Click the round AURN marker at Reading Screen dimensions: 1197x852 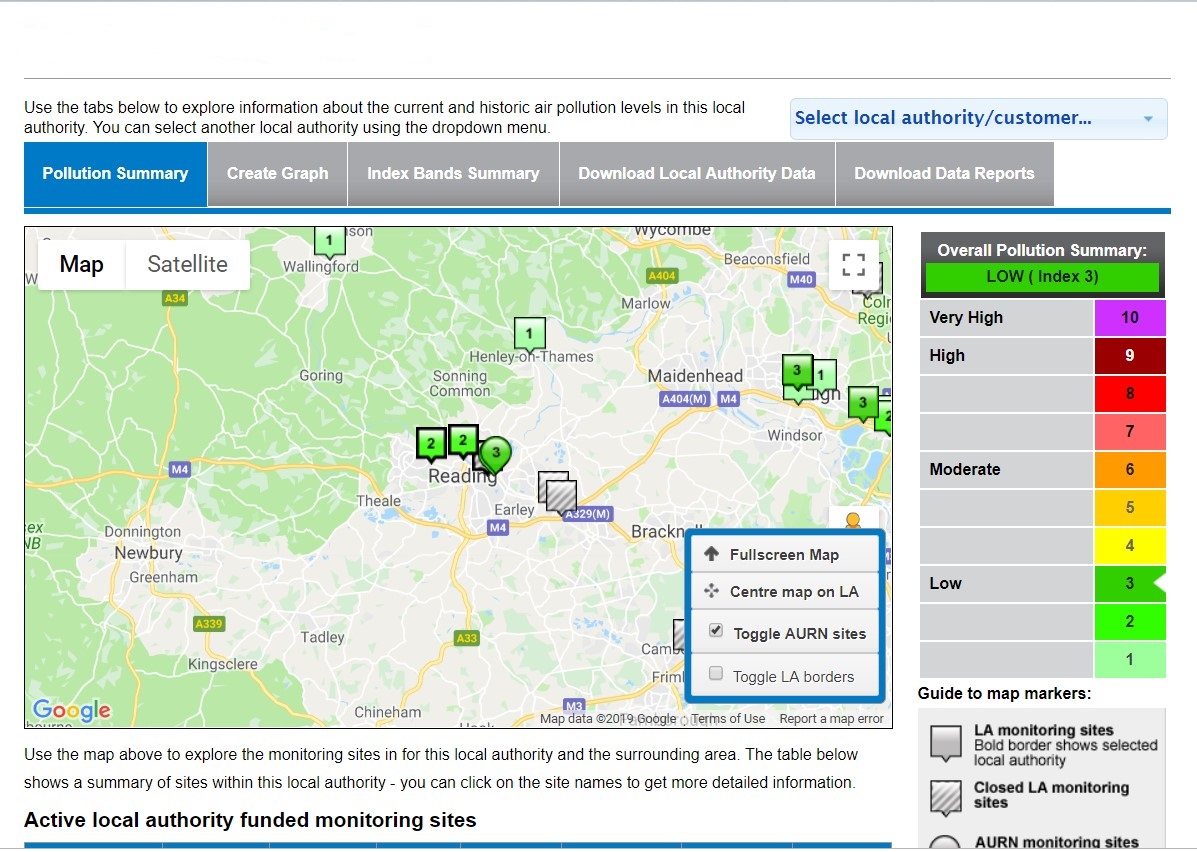click(x=495, y=453)
